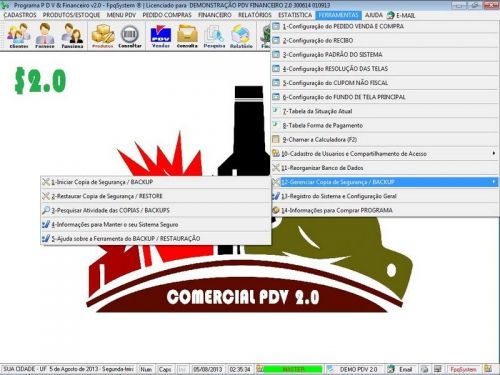The width and height of the screenshot is (500, 375).
Task: Click SUA CIDADE - UF date text
Action: click(68, 369)
